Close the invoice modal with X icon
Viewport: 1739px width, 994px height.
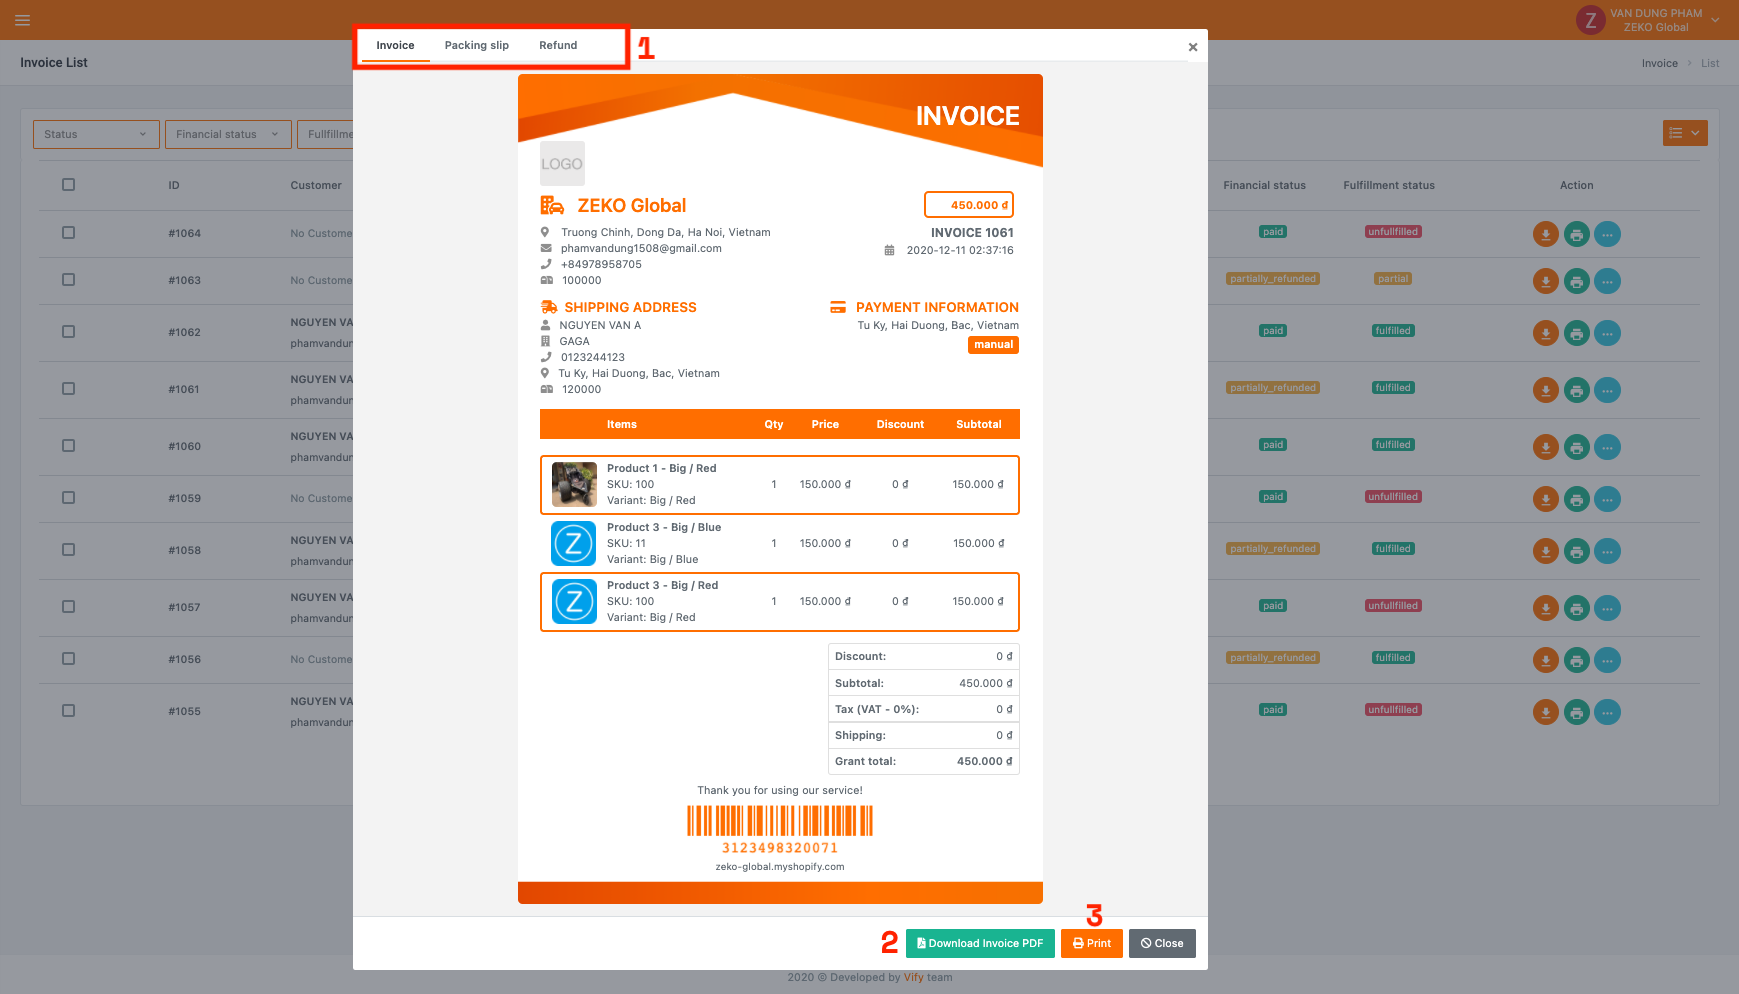[1192, 47]
